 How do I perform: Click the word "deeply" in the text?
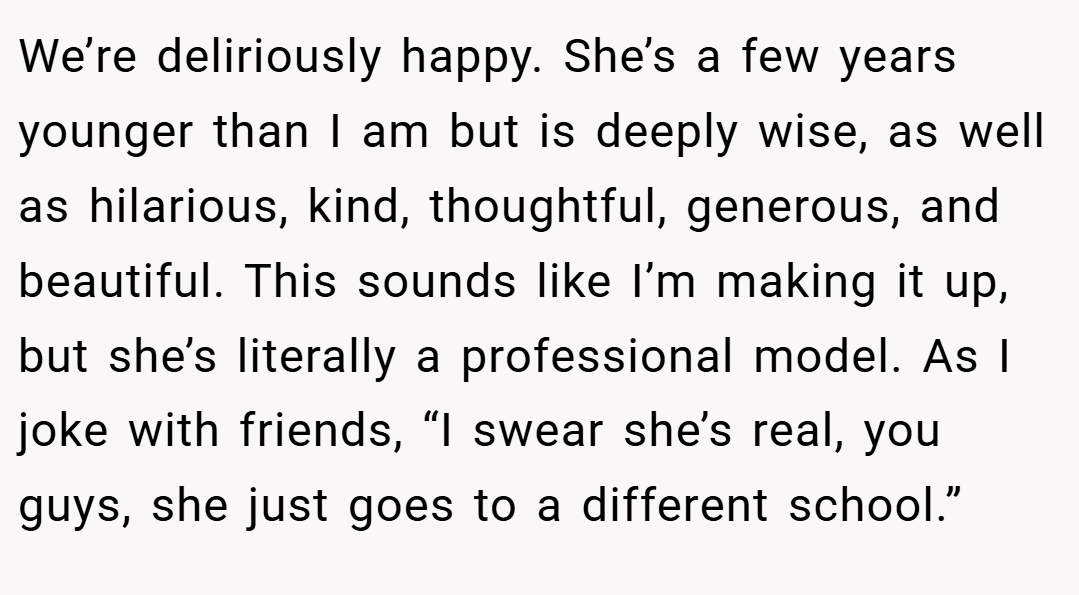tap(667, 131)
